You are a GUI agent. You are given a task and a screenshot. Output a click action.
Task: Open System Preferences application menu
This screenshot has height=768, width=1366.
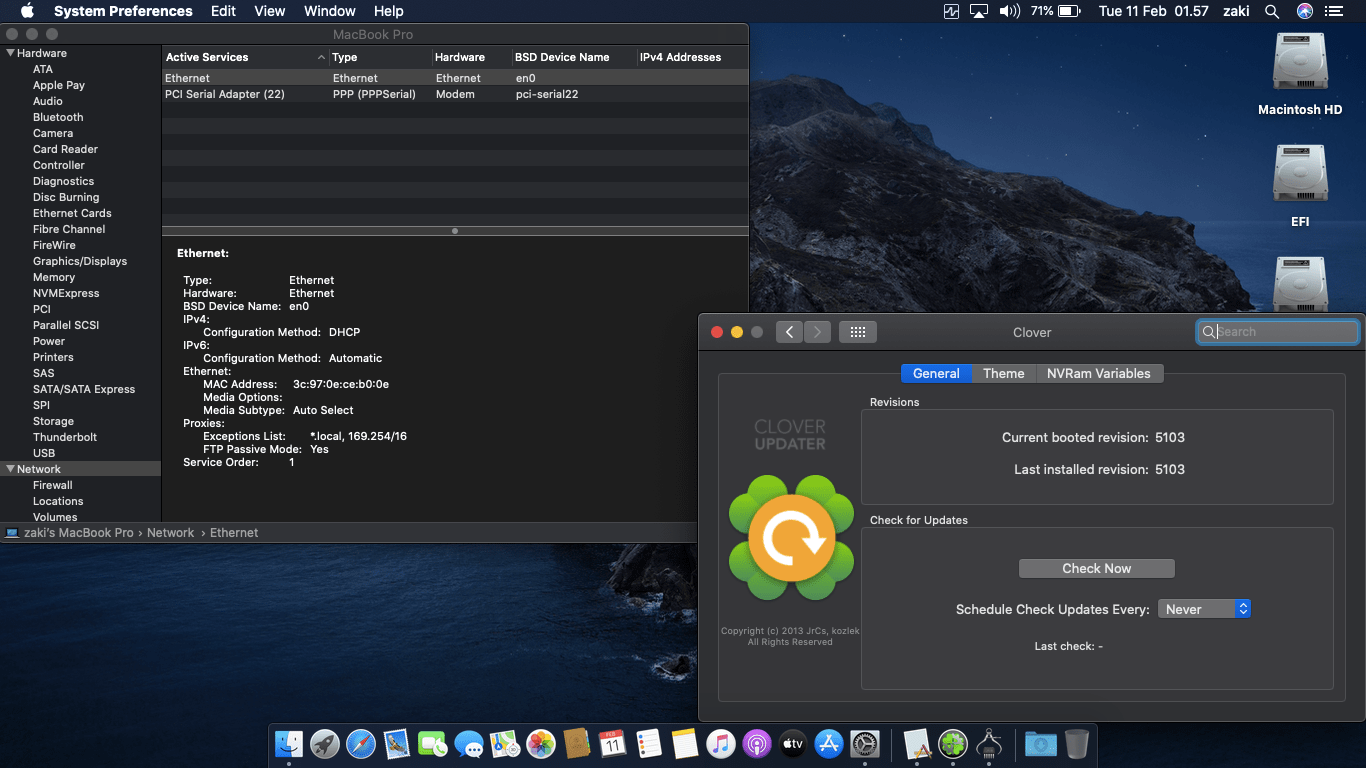click(x=123, y=11)
